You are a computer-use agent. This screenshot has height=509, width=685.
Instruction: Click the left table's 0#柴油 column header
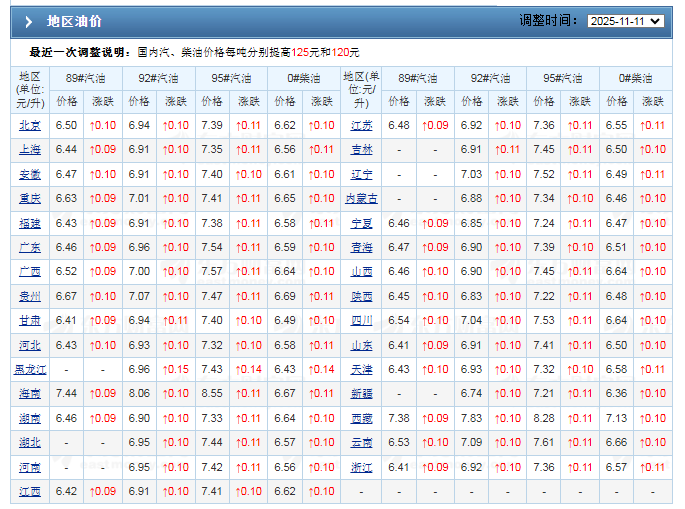[x=304, y=78]
